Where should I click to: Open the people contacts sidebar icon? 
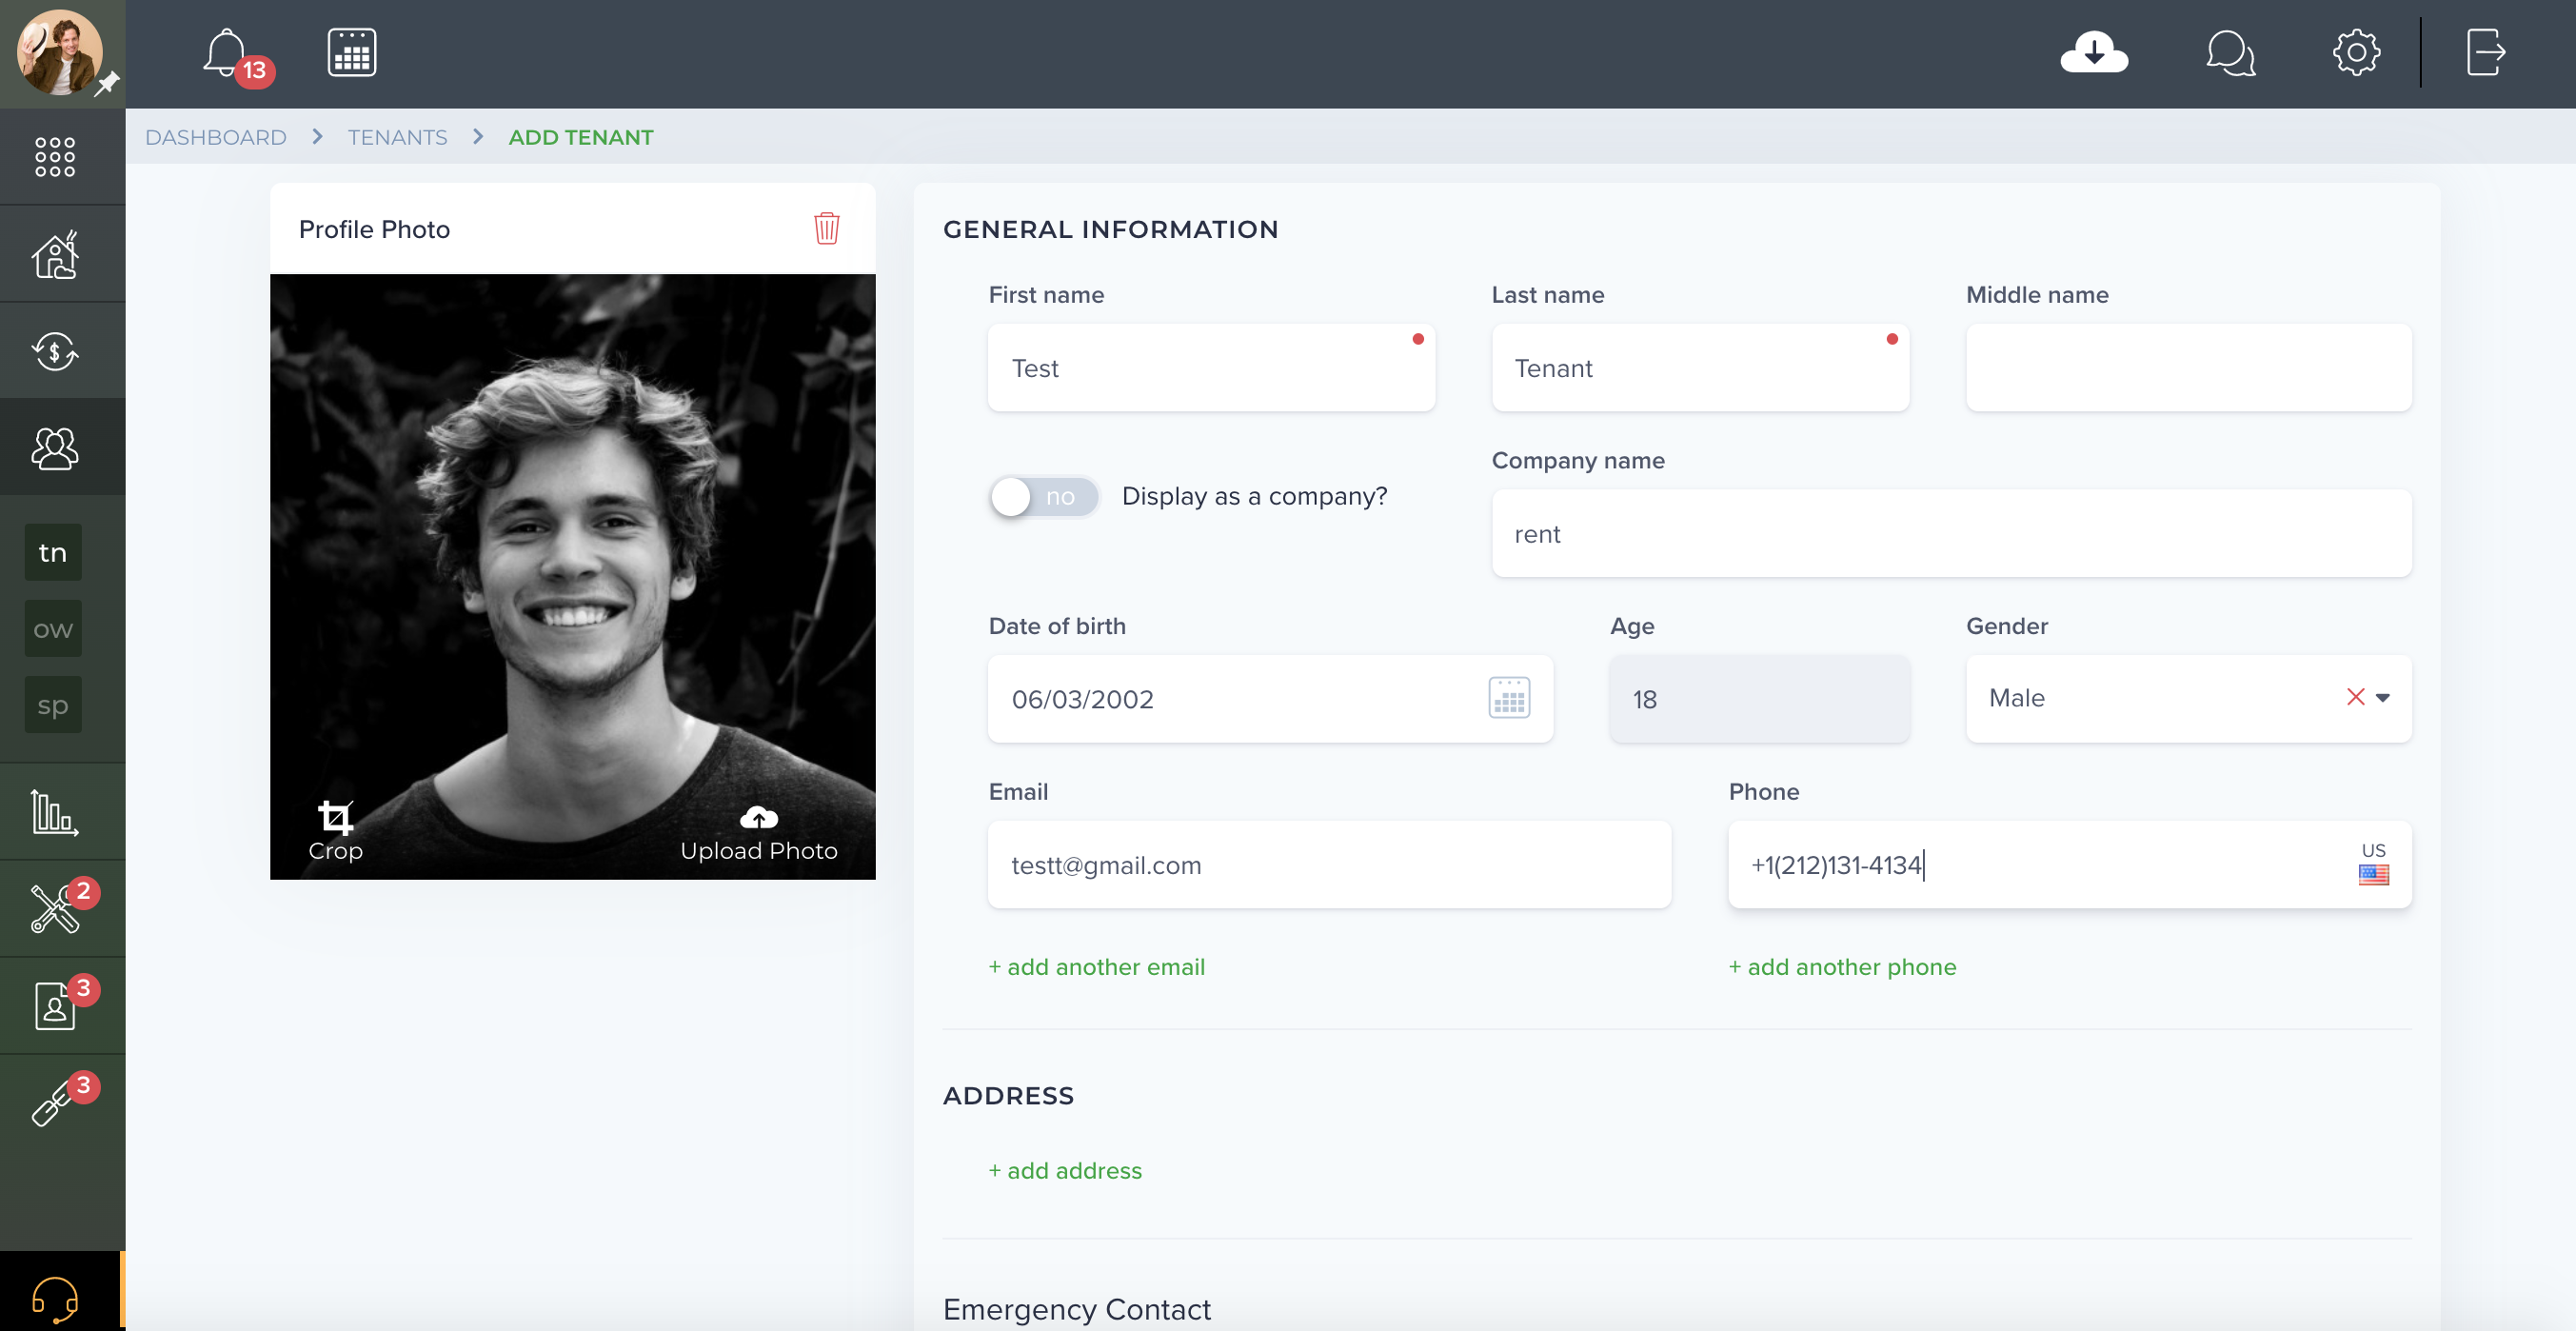pyautogui.click(x=55, y=448)
